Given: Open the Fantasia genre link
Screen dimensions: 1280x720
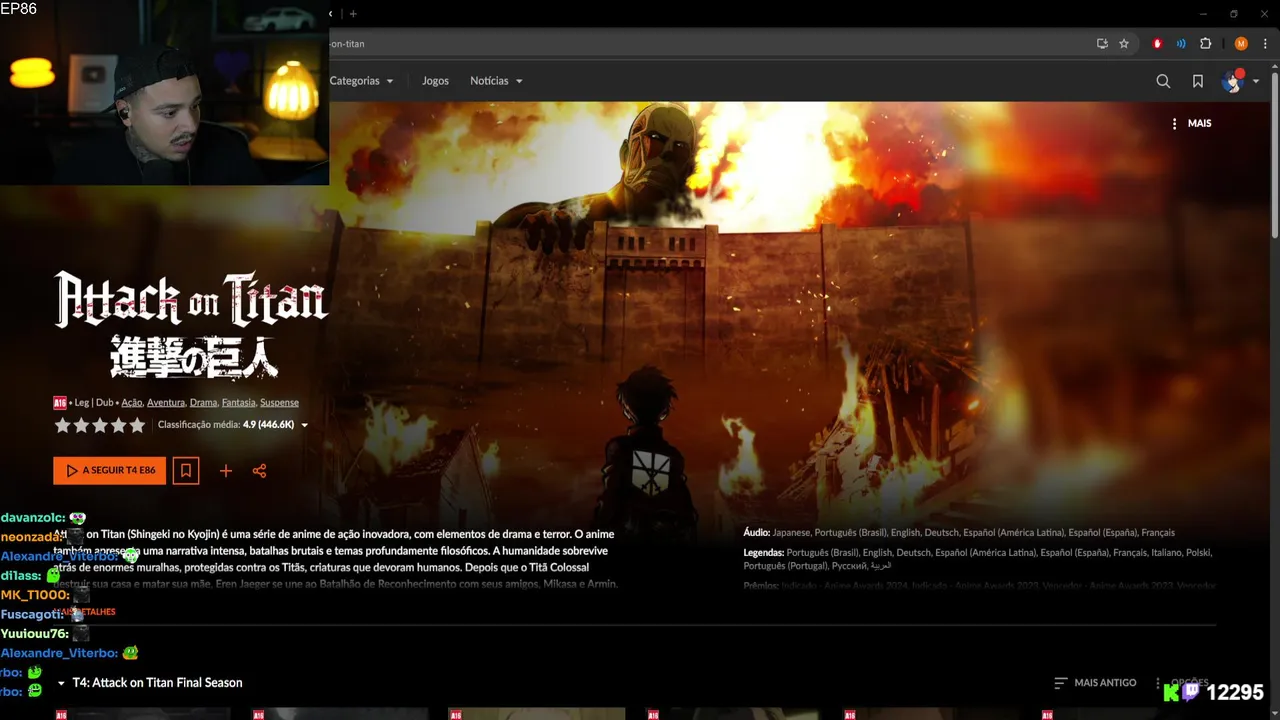Looking at the screenshot, I should click(x=239, y=403).
